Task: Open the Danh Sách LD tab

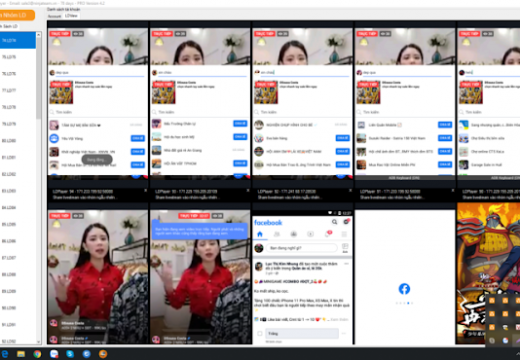Action: 9,26
